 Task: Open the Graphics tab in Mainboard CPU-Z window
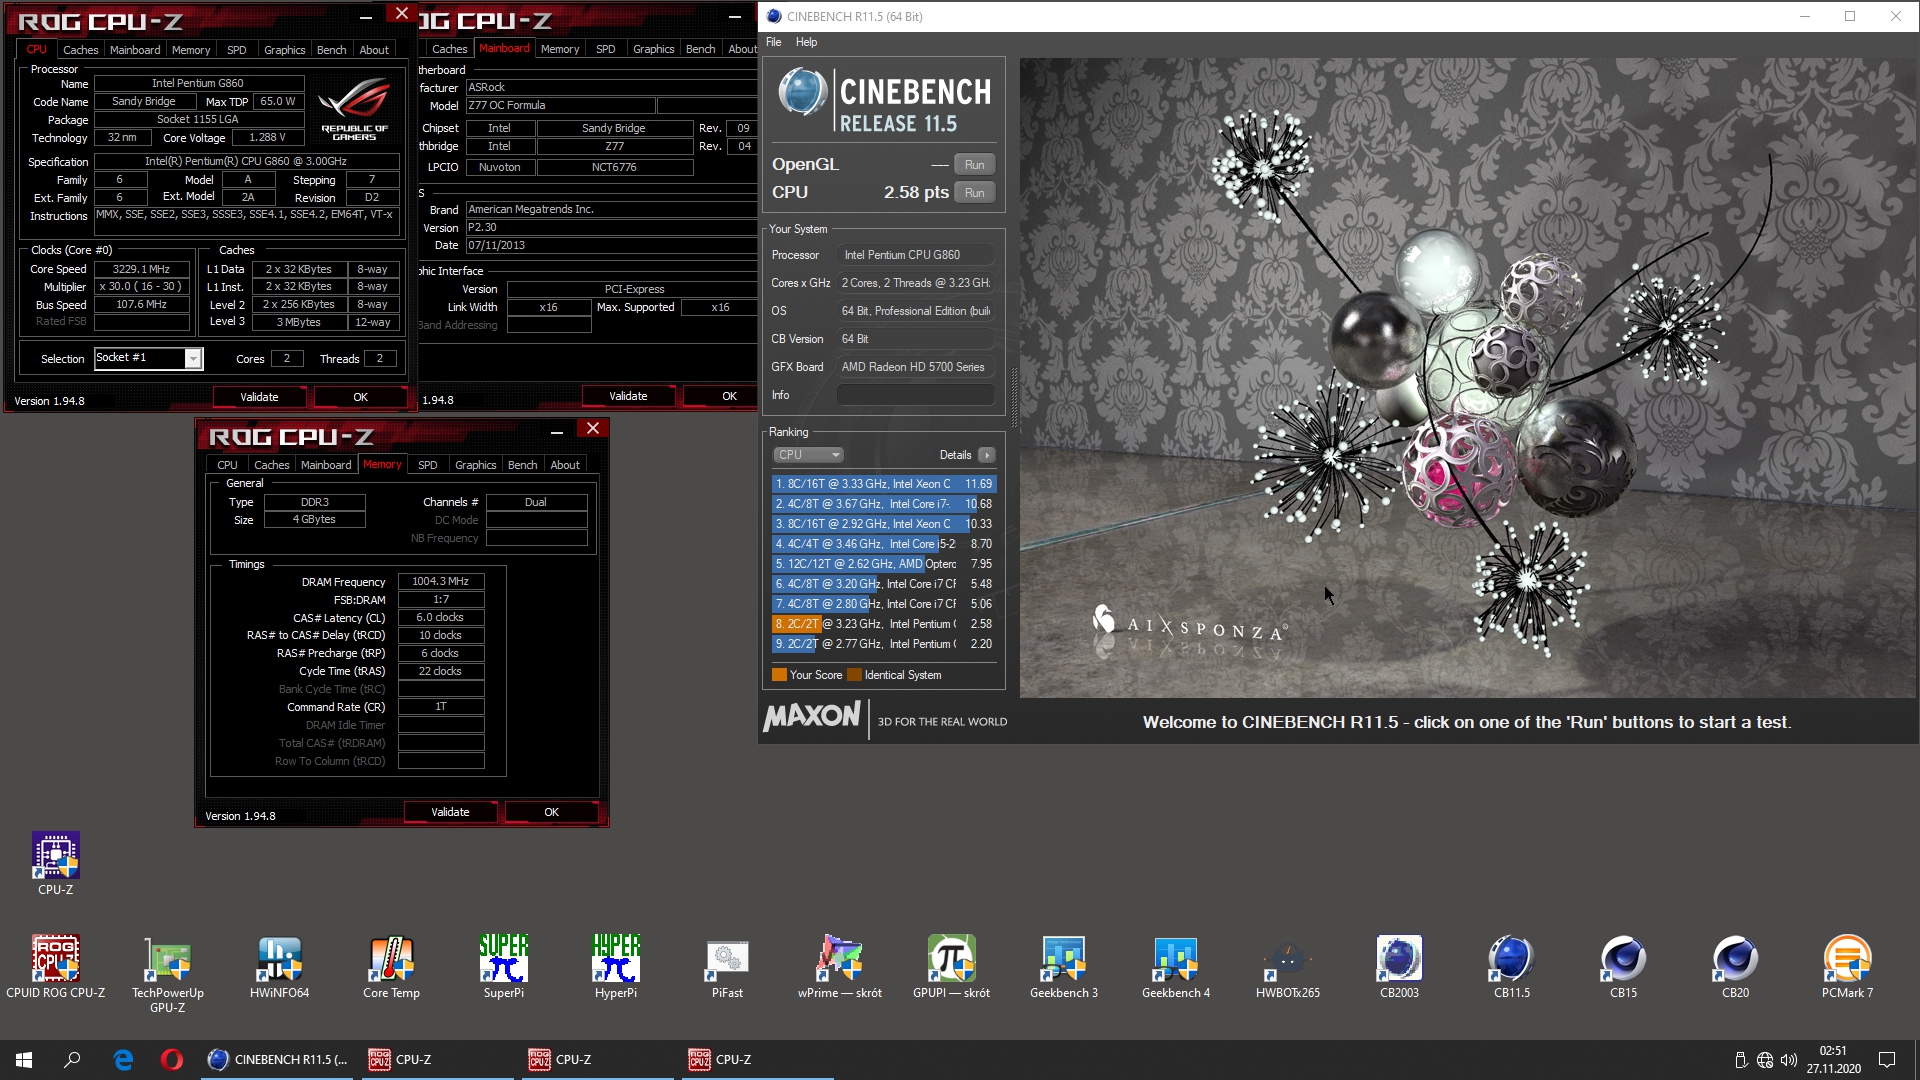654,49
